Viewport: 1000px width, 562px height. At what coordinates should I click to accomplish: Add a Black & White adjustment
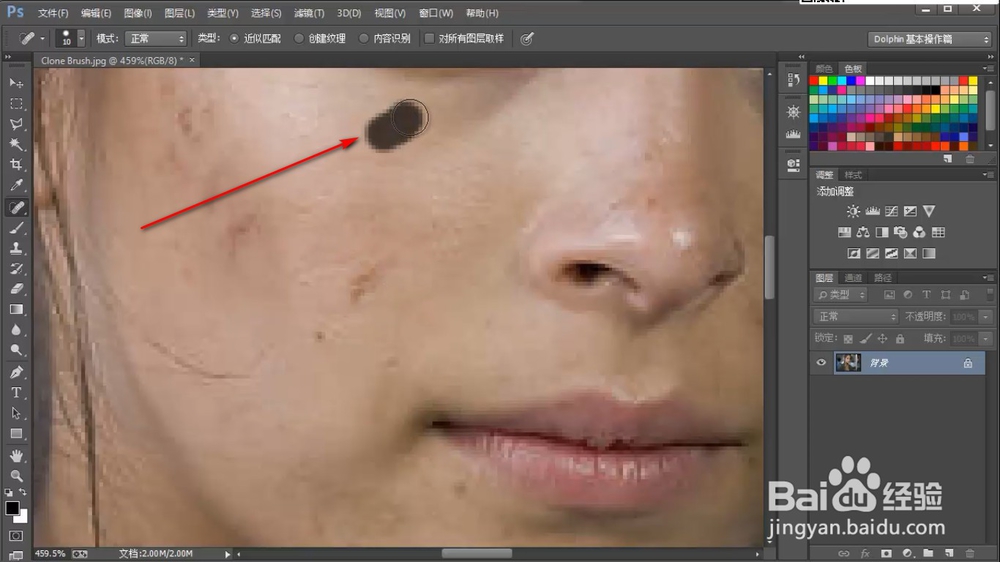click(882, 232)
